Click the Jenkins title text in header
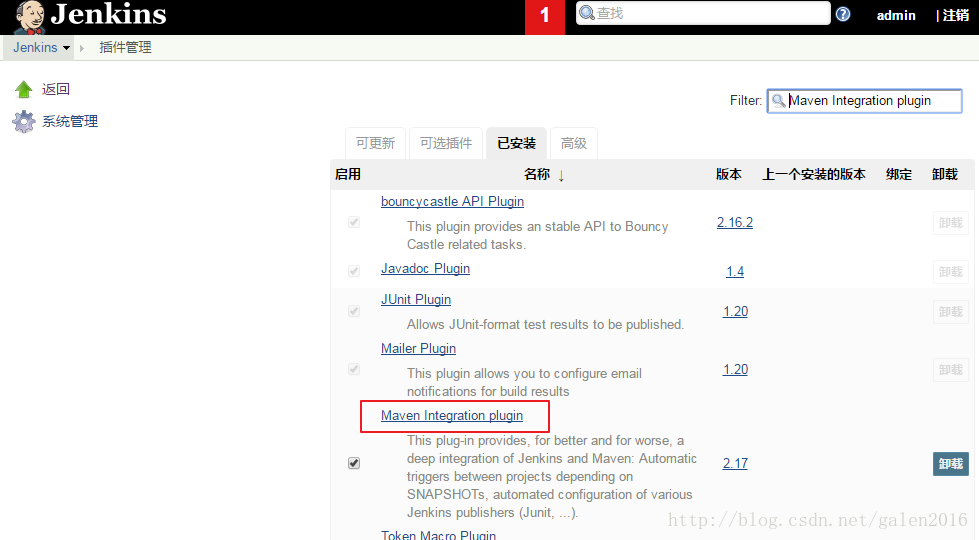 tap(109, 14)
